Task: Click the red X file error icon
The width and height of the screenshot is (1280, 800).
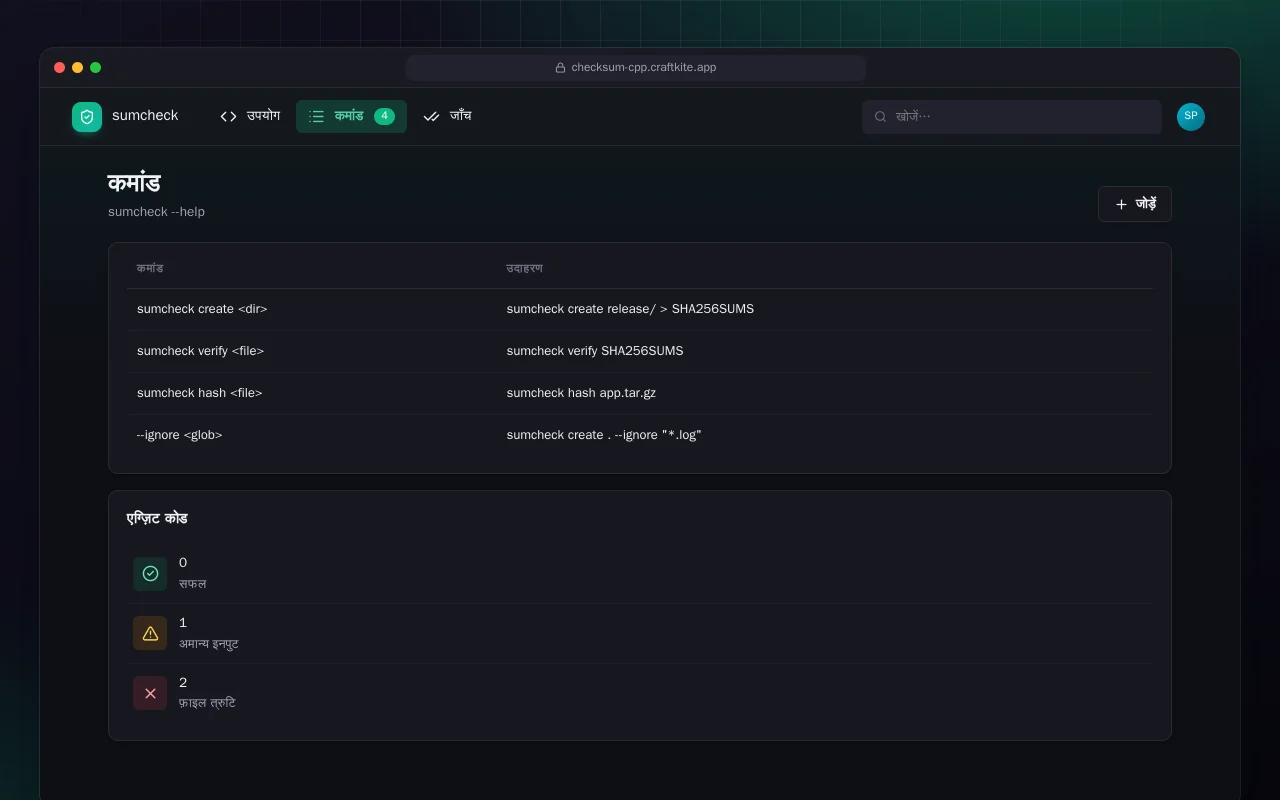Action: click(150, 693)
